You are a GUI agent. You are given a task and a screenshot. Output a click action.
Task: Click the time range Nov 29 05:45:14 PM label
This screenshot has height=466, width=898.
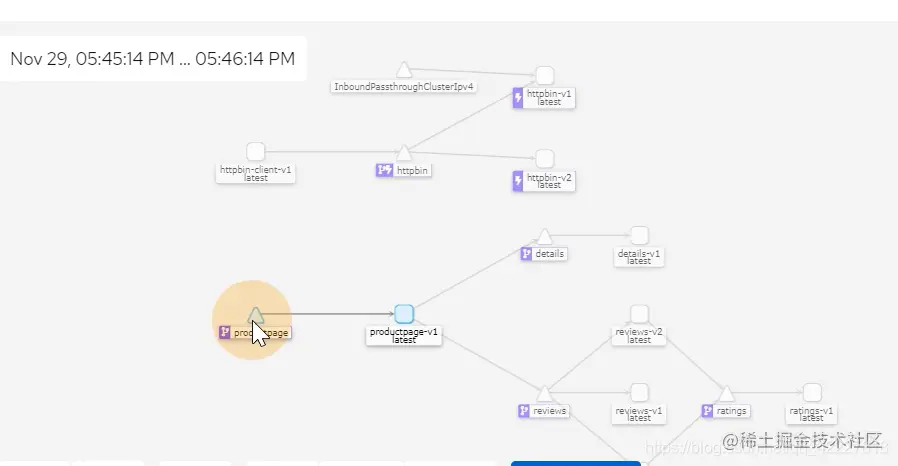(x=152, y=59)
